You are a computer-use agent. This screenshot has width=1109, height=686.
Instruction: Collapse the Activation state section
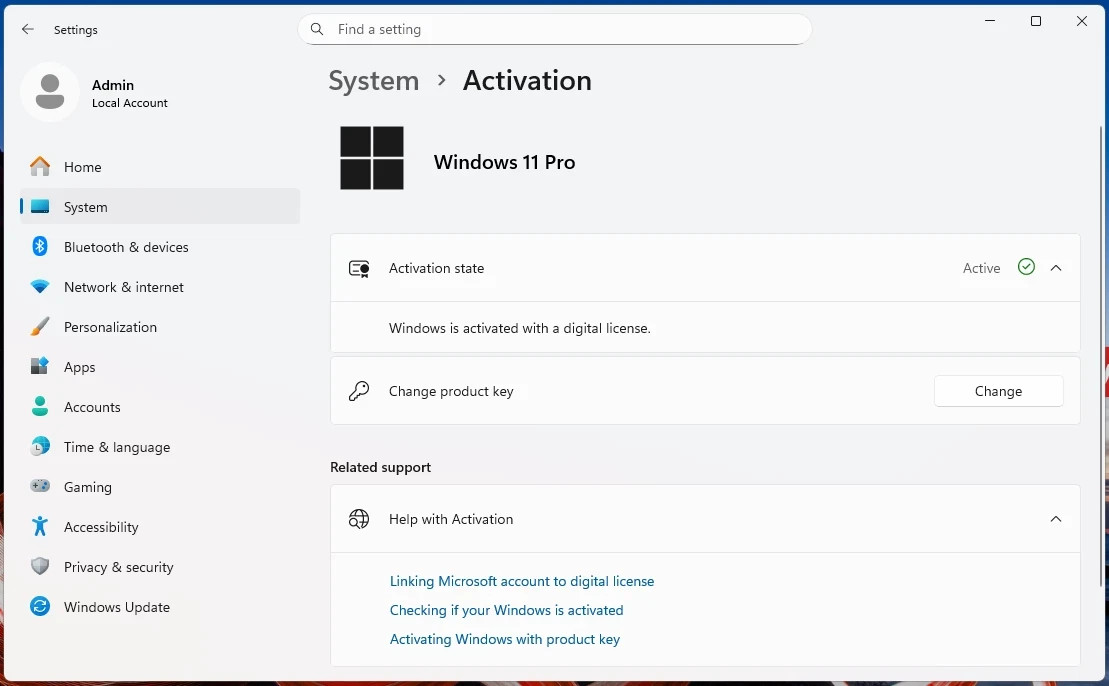[x=1056, y=268]
